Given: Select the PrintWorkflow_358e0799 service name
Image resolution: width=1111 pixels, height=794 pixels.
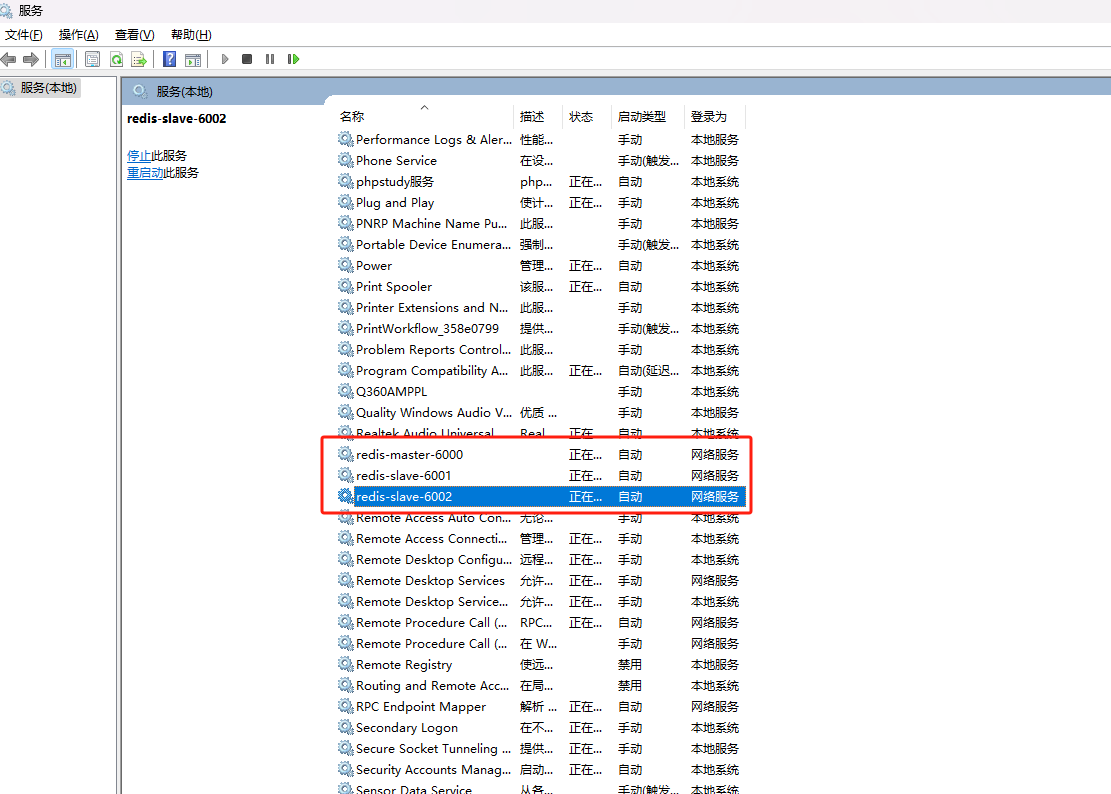Looking at the screenshot, I should point(427,329).
